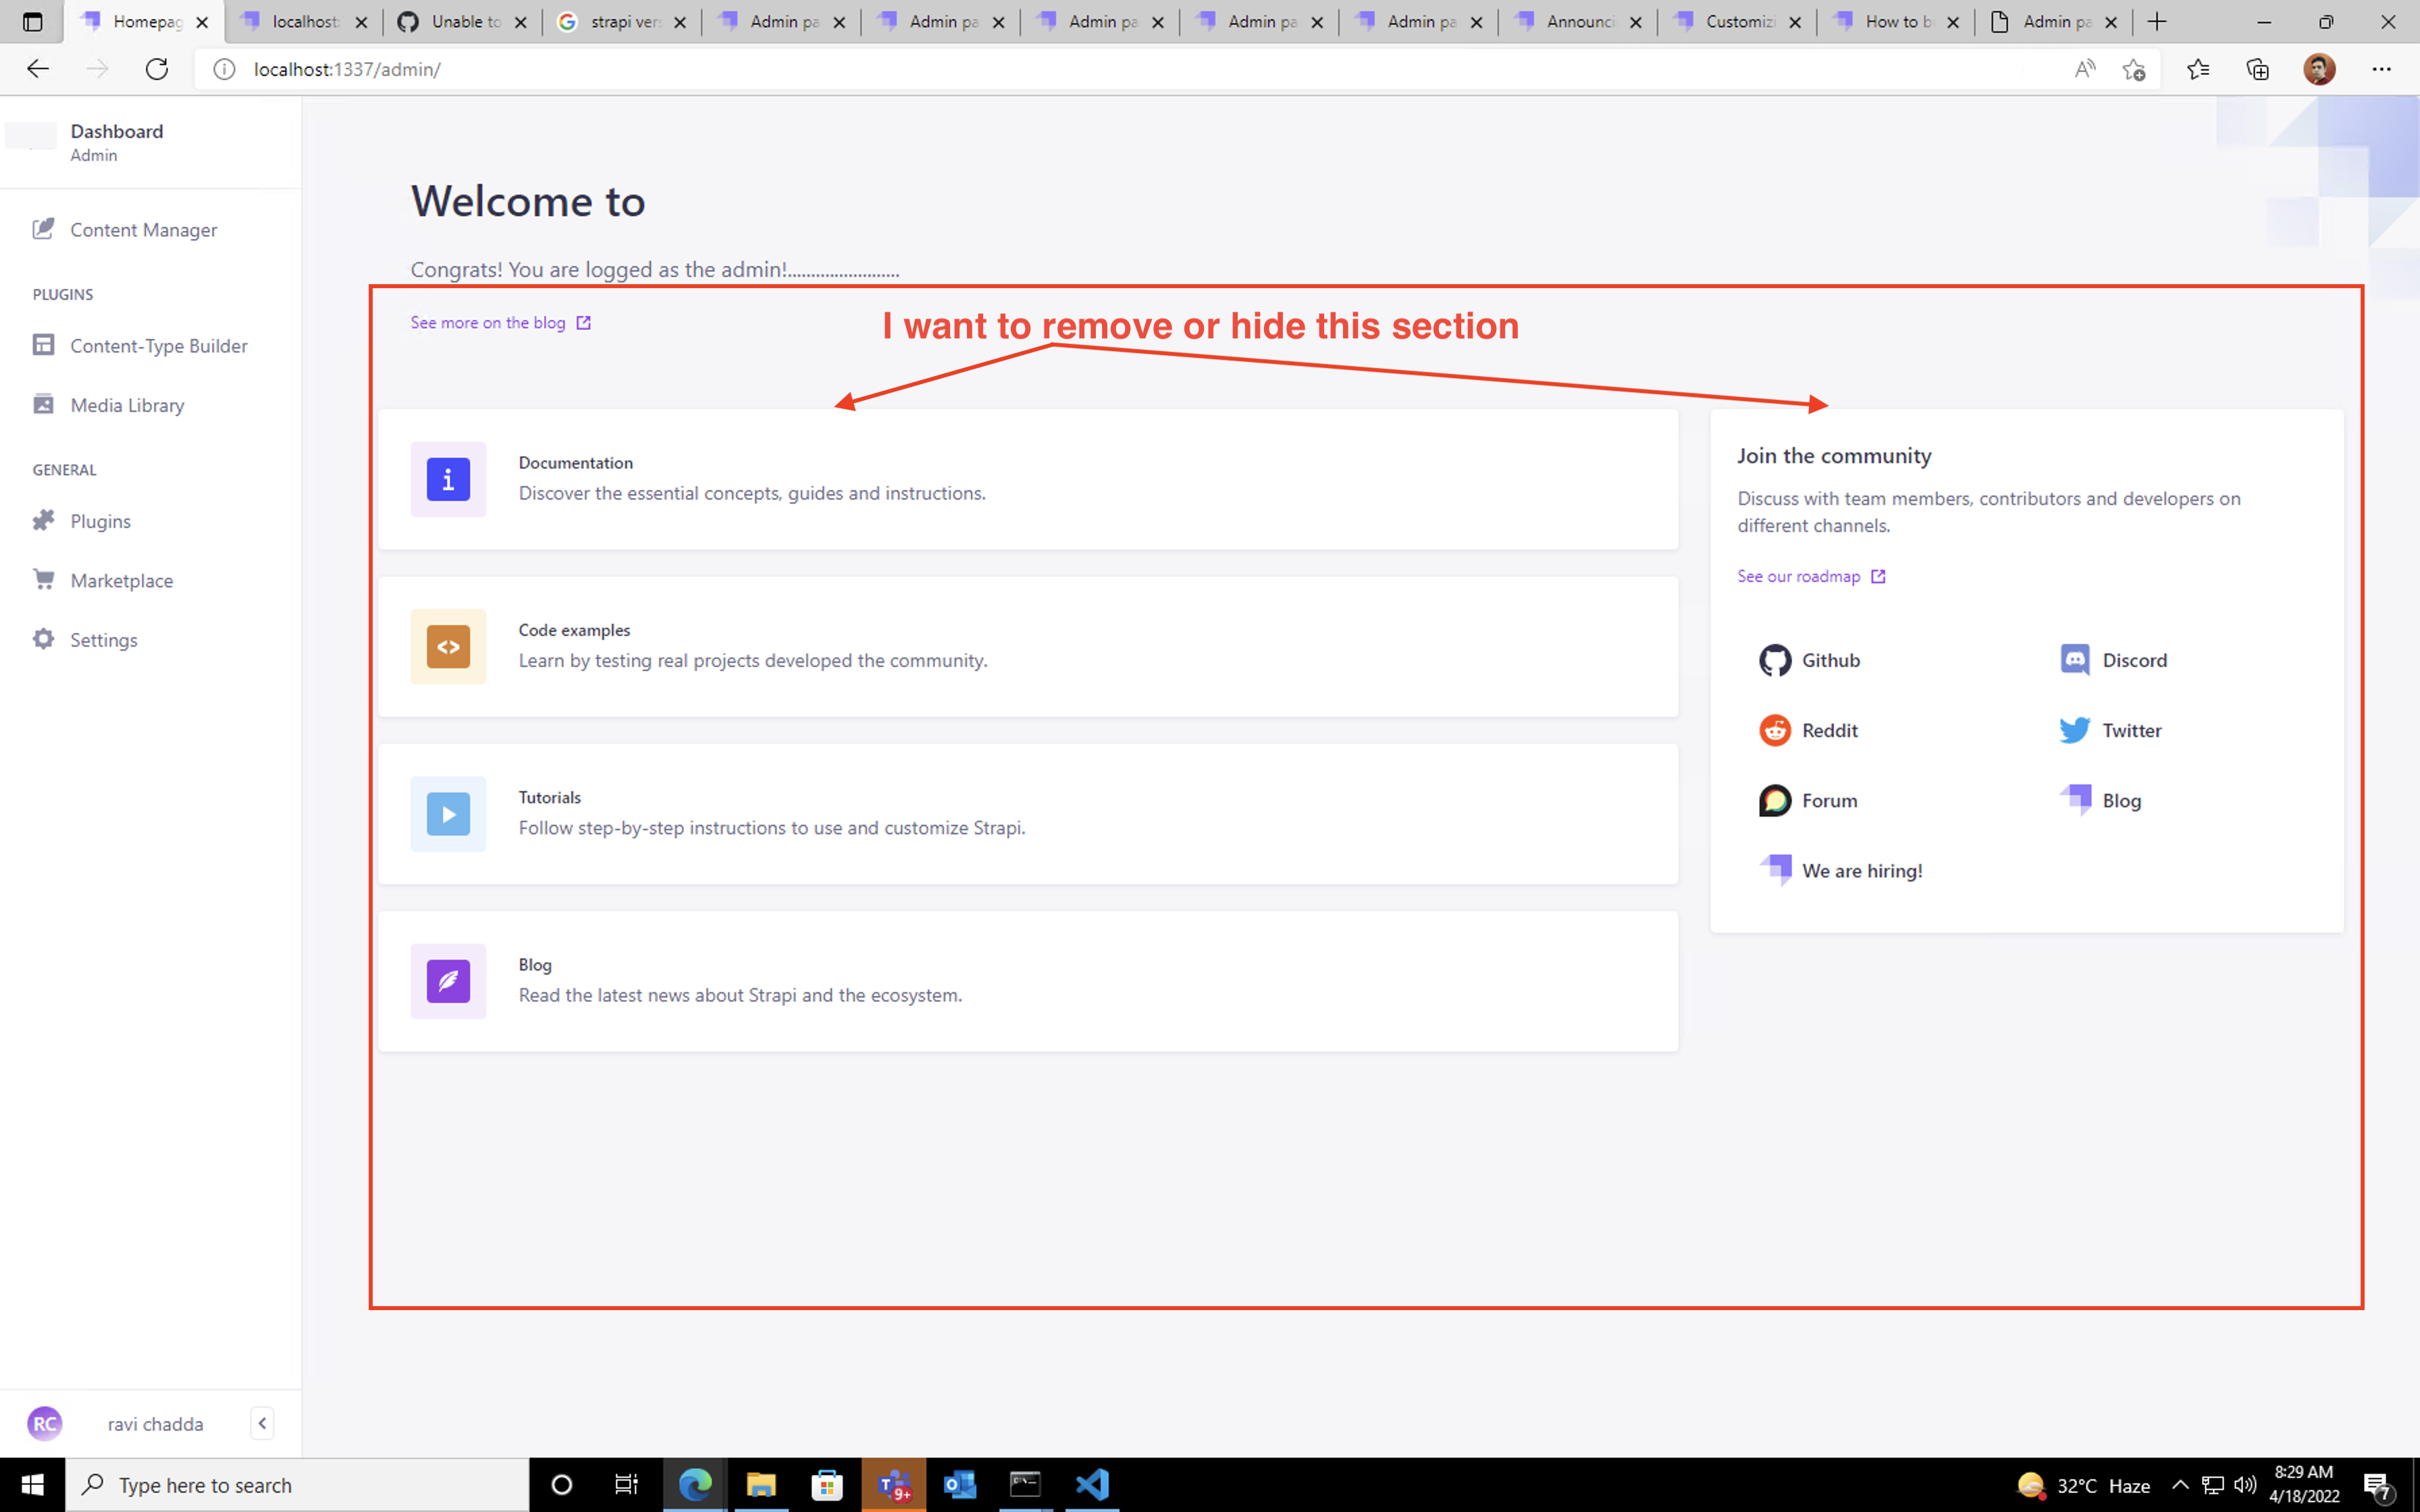
Task: Open the Plugins section
Action: click(100, 521)
